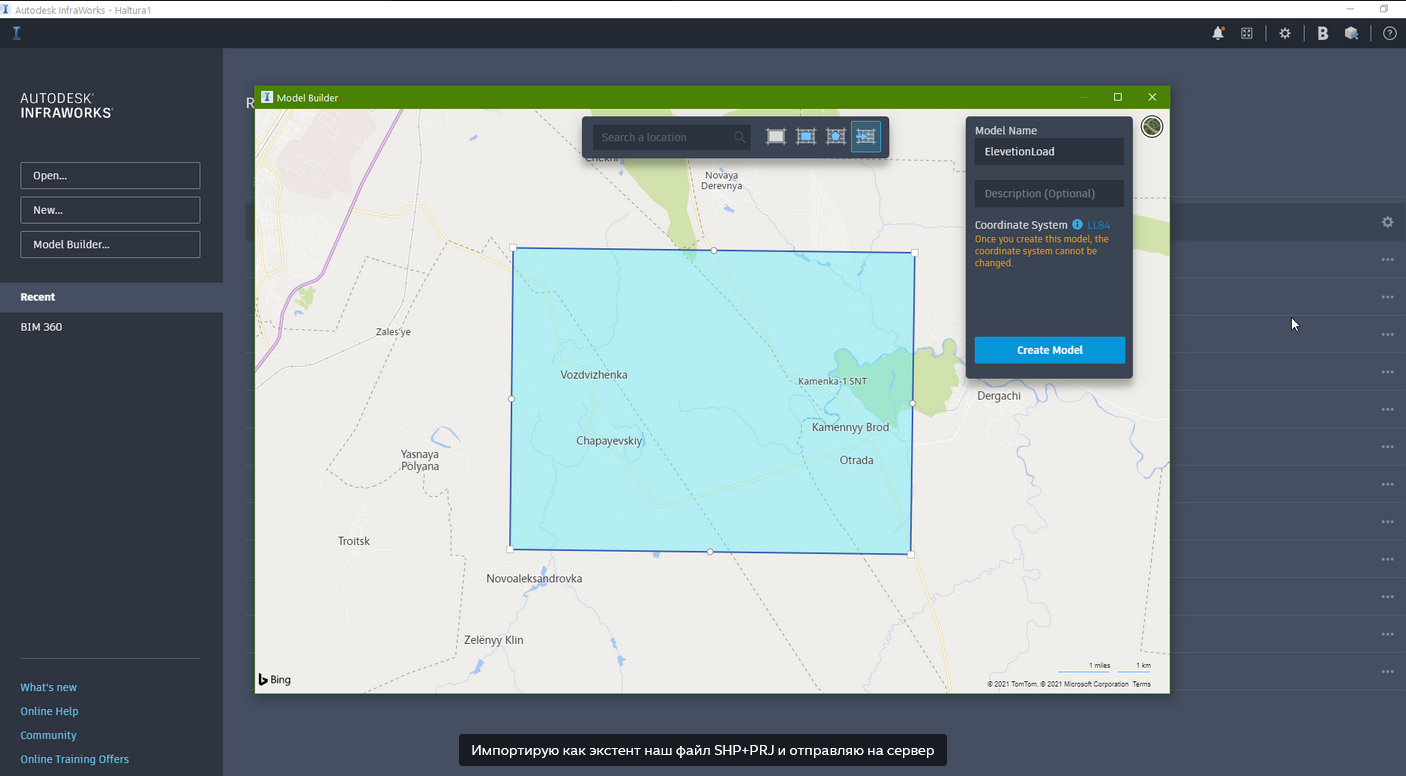Select BIM 360 in the sidebar
This screenshot has width=1406, height=776.
click(41, 327)
